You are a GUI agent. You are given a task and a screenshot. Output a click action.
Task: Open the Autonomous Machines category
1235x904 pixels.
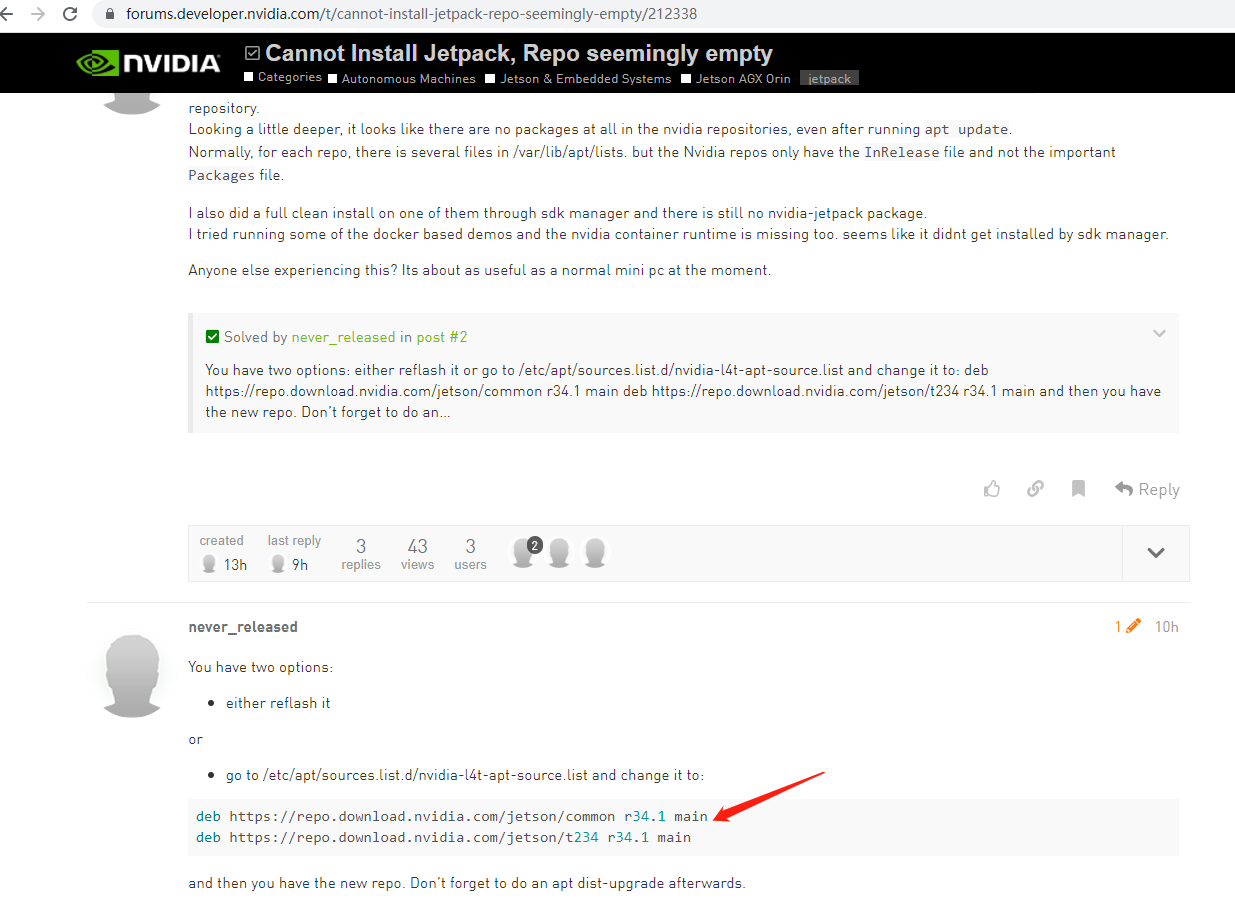[x=402, y=78]
